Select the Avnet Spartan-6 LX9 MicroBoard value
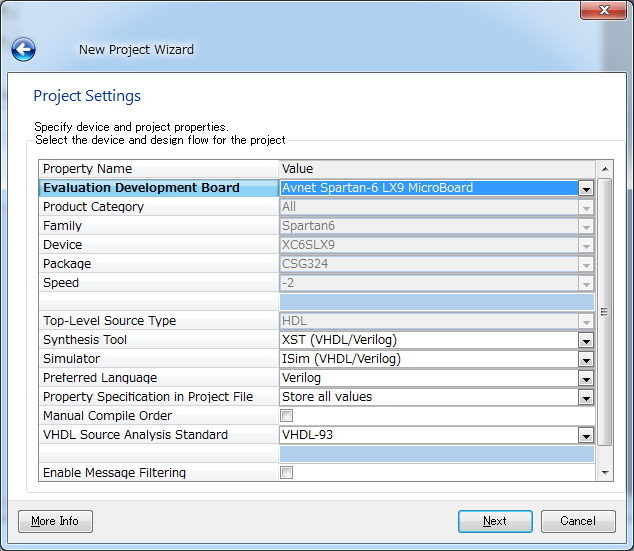Image resolution: width=634 pixels, height=551 pixels. (429, 188)
